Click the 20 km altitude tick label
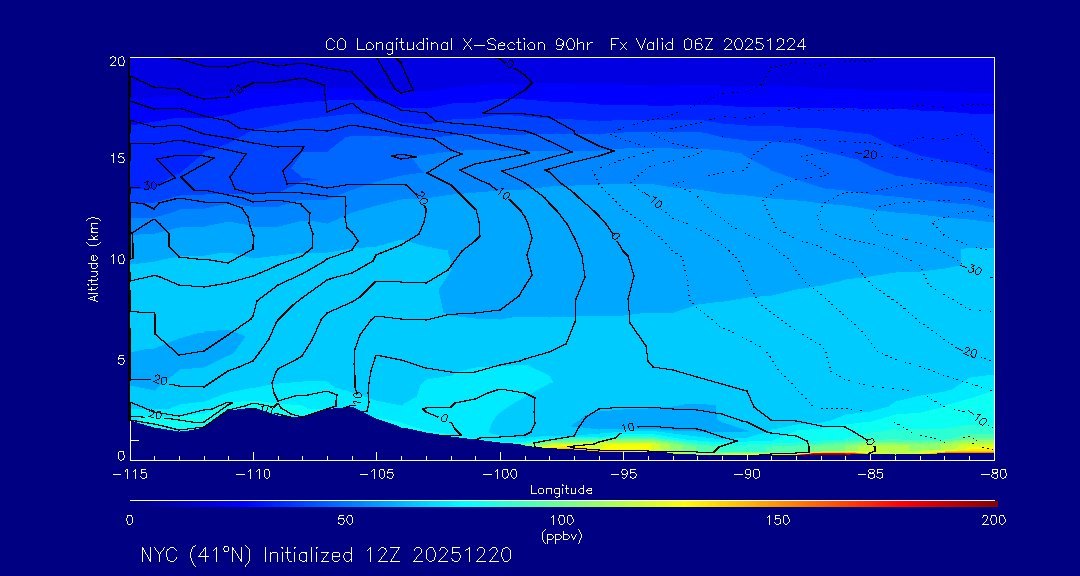The height and width of the screenshot is (576, 1080). click(117, 61)
